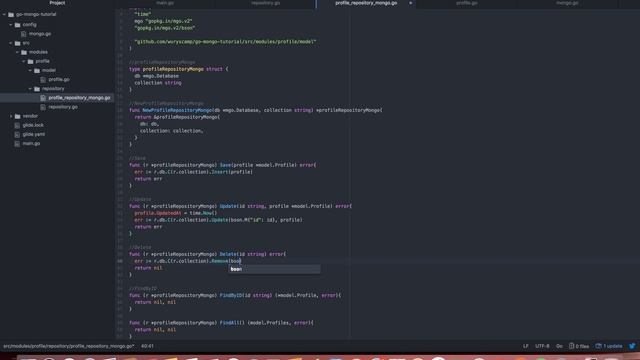640x360 pixels.
Task: Click the git files icon beside 0 files
Action: (x=571, y=346)
